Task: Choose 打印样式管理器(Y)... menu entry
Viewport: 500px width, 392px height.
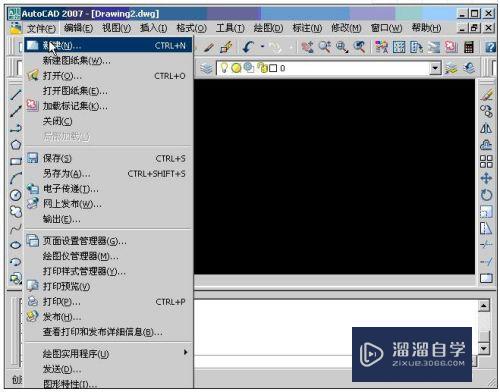Action: tap(108, 271)
